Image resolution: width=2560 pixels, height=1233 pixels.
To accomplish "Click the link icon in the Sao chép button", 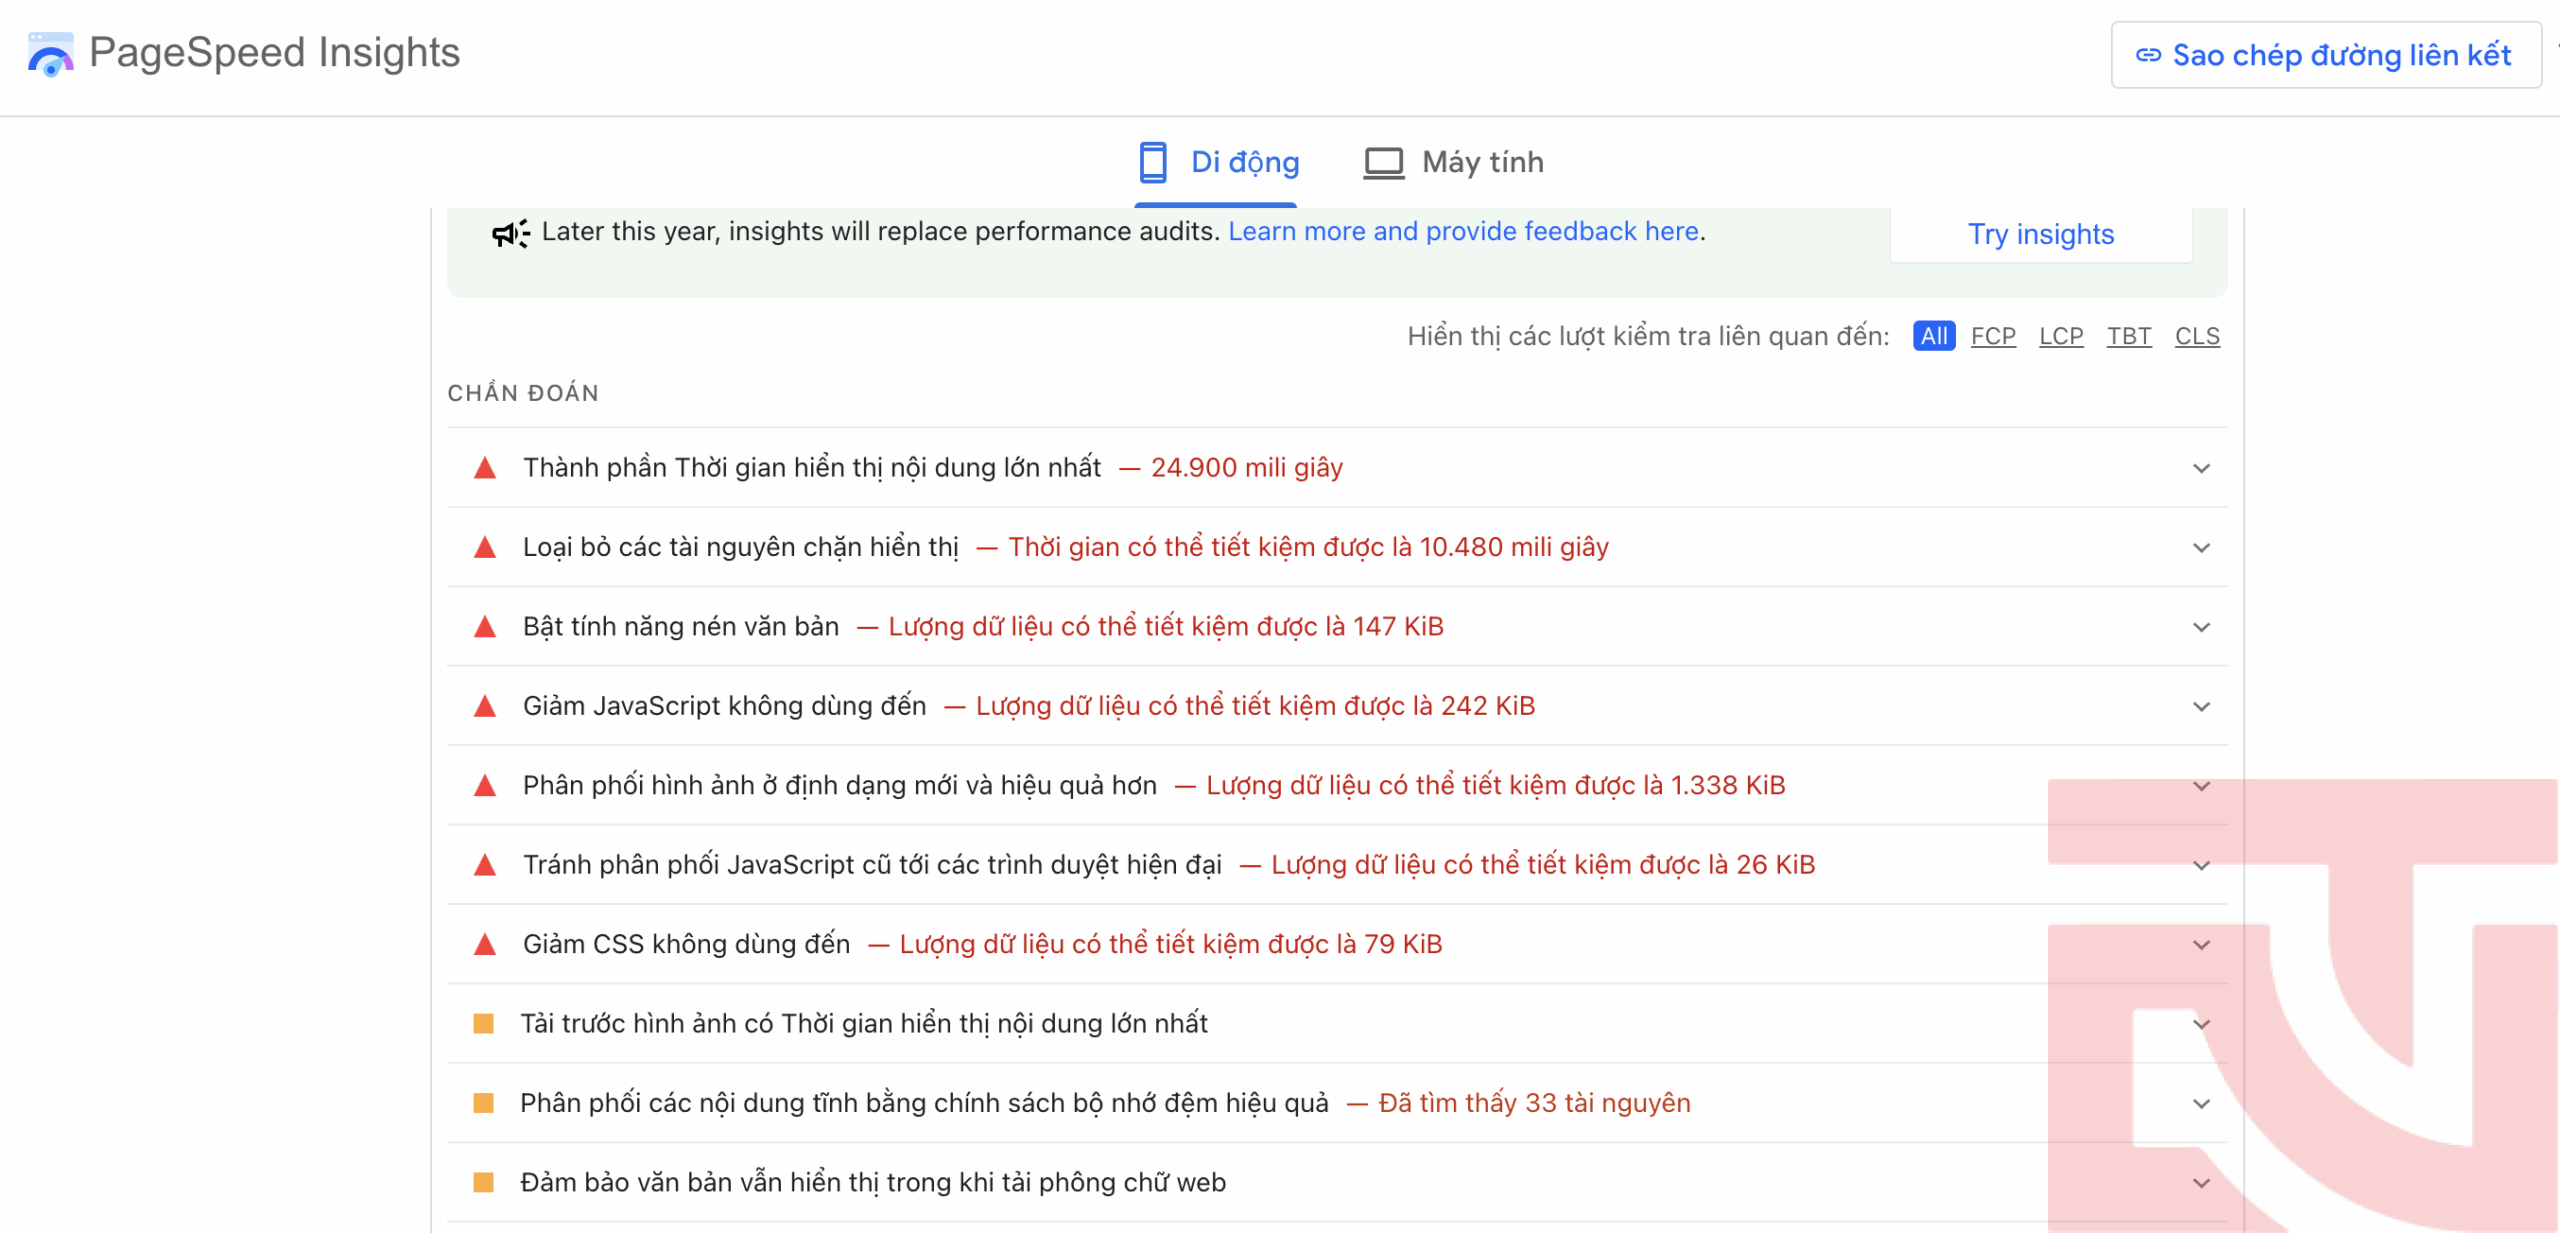I will click(x=2148, y=55).
